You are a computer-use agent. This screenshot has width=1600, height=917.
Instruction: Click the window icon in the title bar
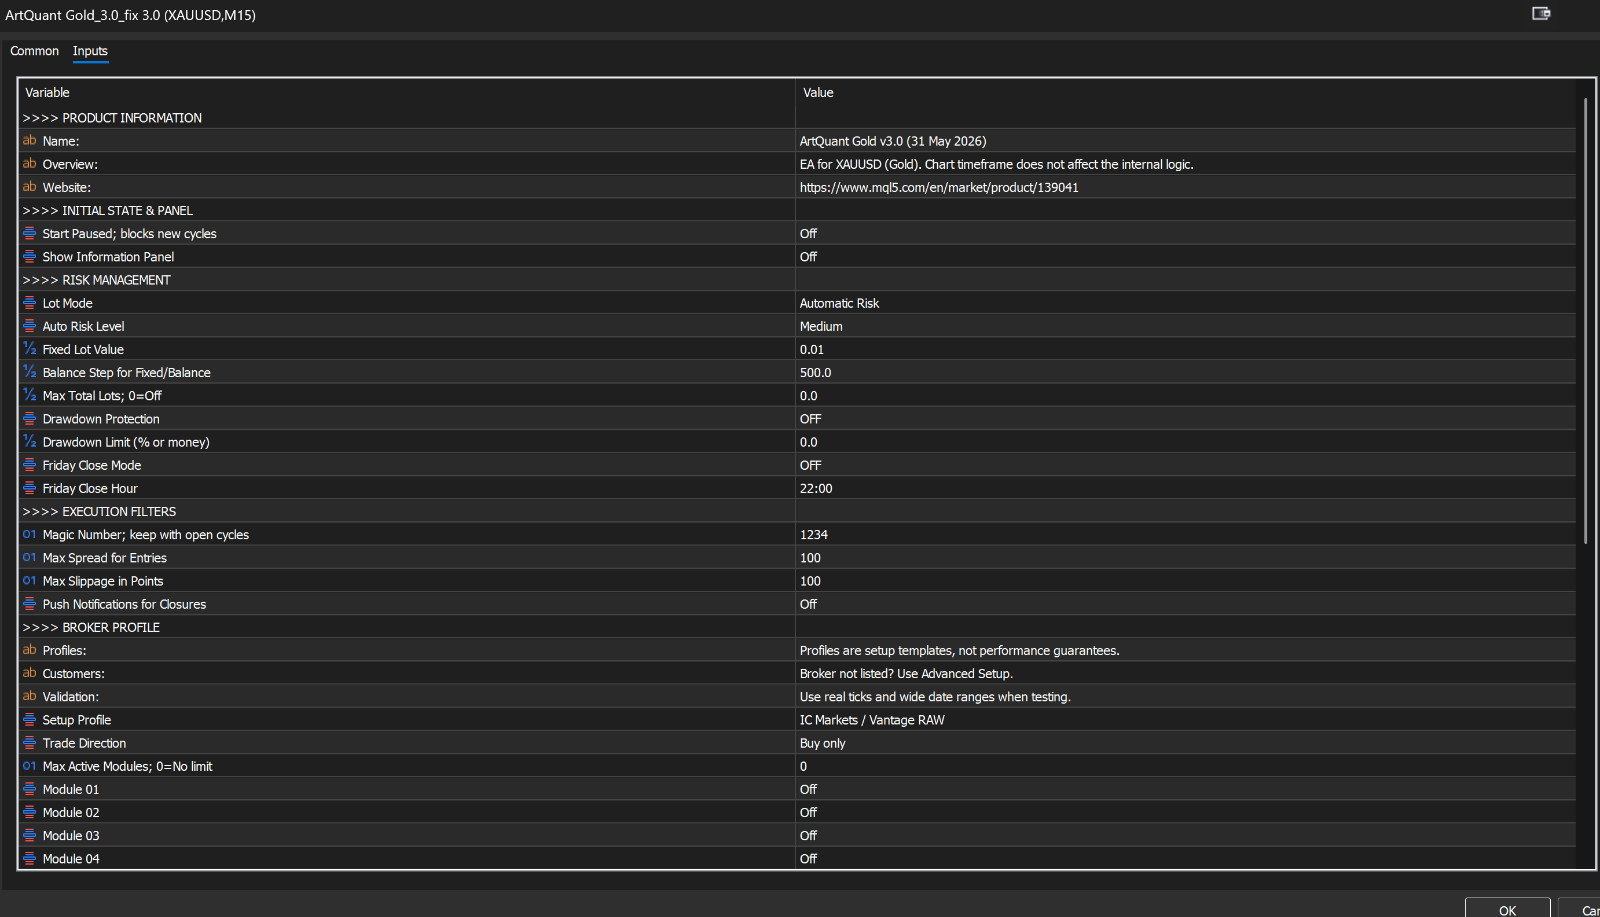point(1541,13)
